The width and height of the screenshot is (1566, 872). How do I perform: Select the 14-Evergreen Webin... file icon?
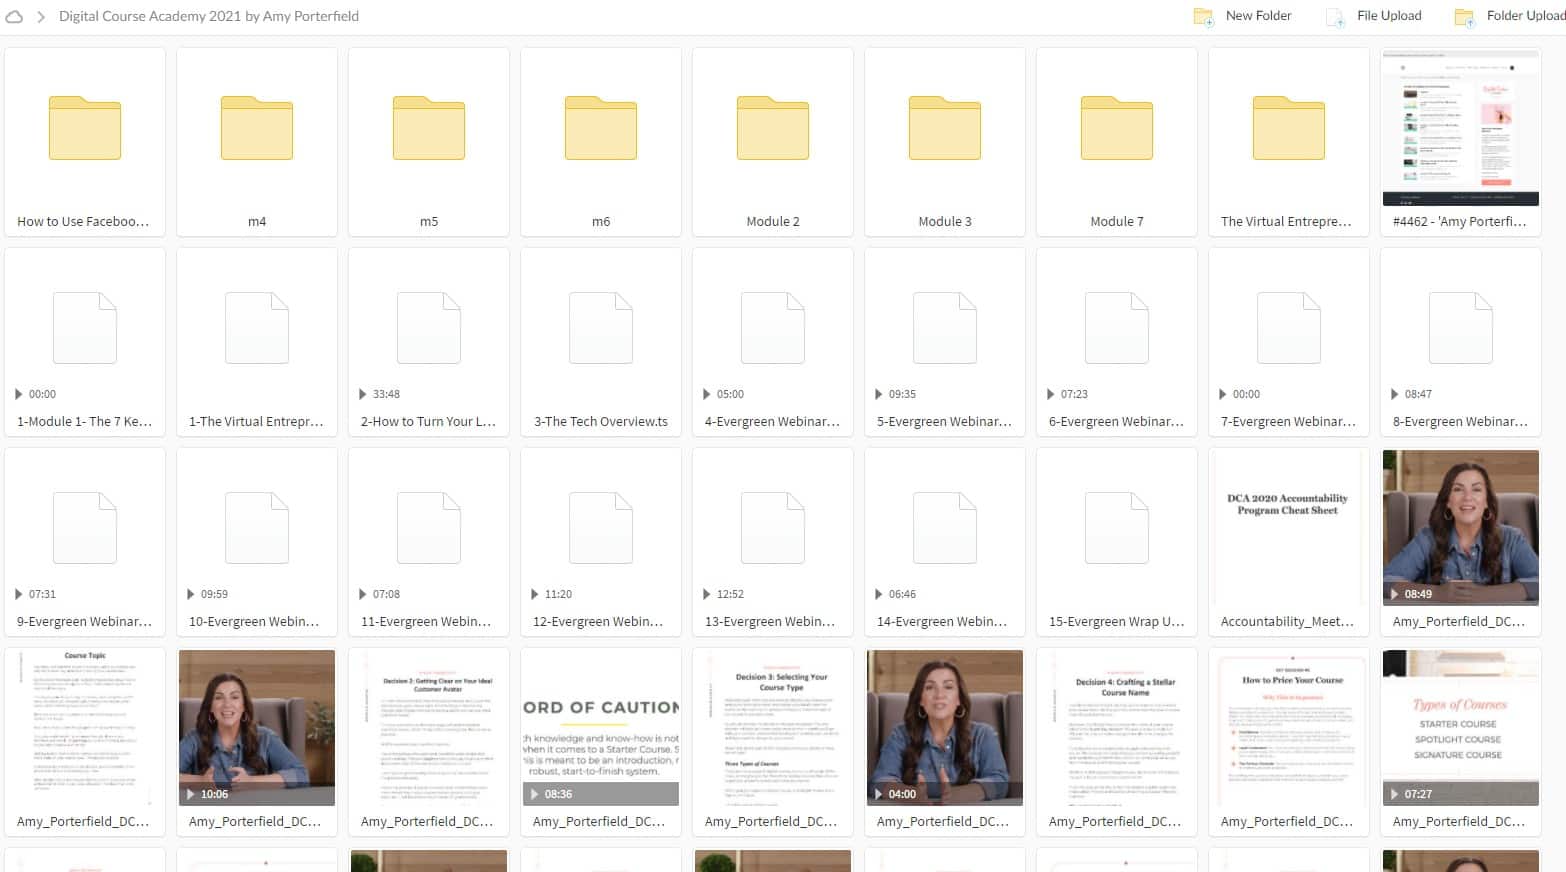pyautogui.click(x=945, y=528)
